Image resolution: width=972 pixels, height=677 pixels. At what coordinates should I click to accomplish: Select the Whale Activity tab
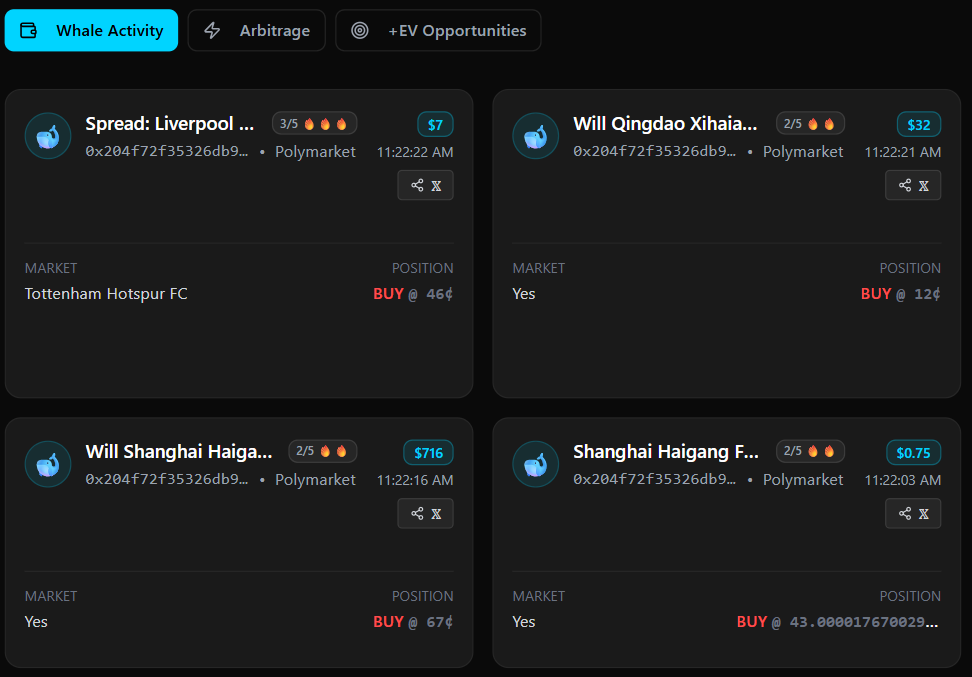tap(91, 30)
